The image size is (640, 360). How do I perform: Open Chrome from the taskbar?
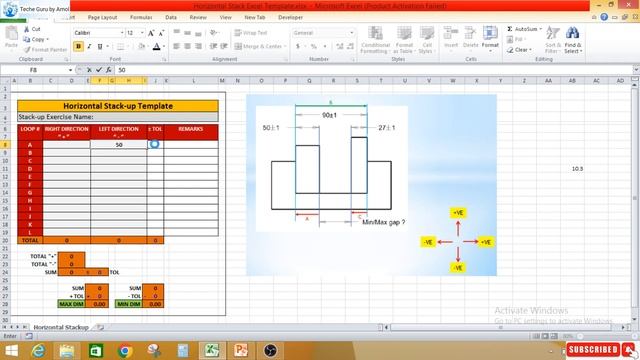(x=125, y=351)
